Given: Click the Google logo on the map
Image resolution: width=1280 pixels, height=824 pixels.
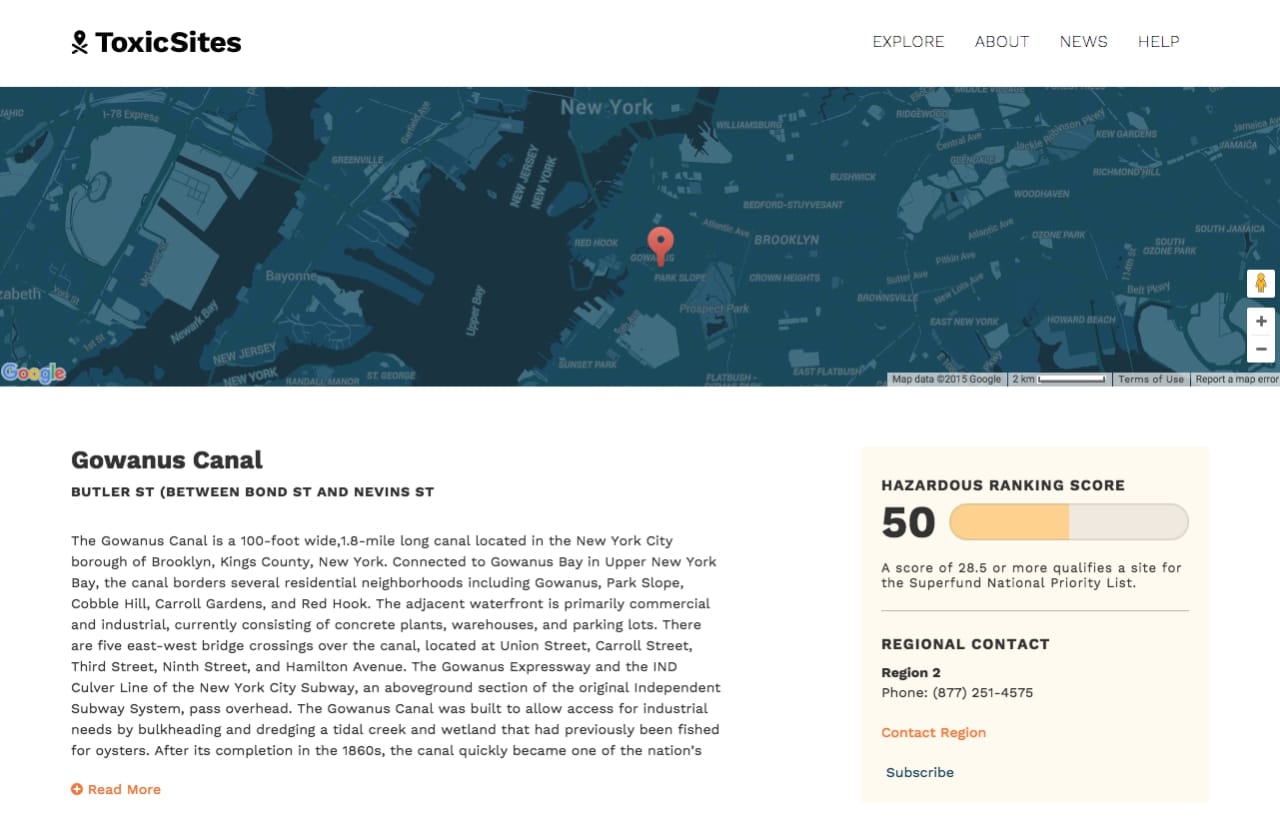Looking at the screenshot, I should click(x=34, y=372).
